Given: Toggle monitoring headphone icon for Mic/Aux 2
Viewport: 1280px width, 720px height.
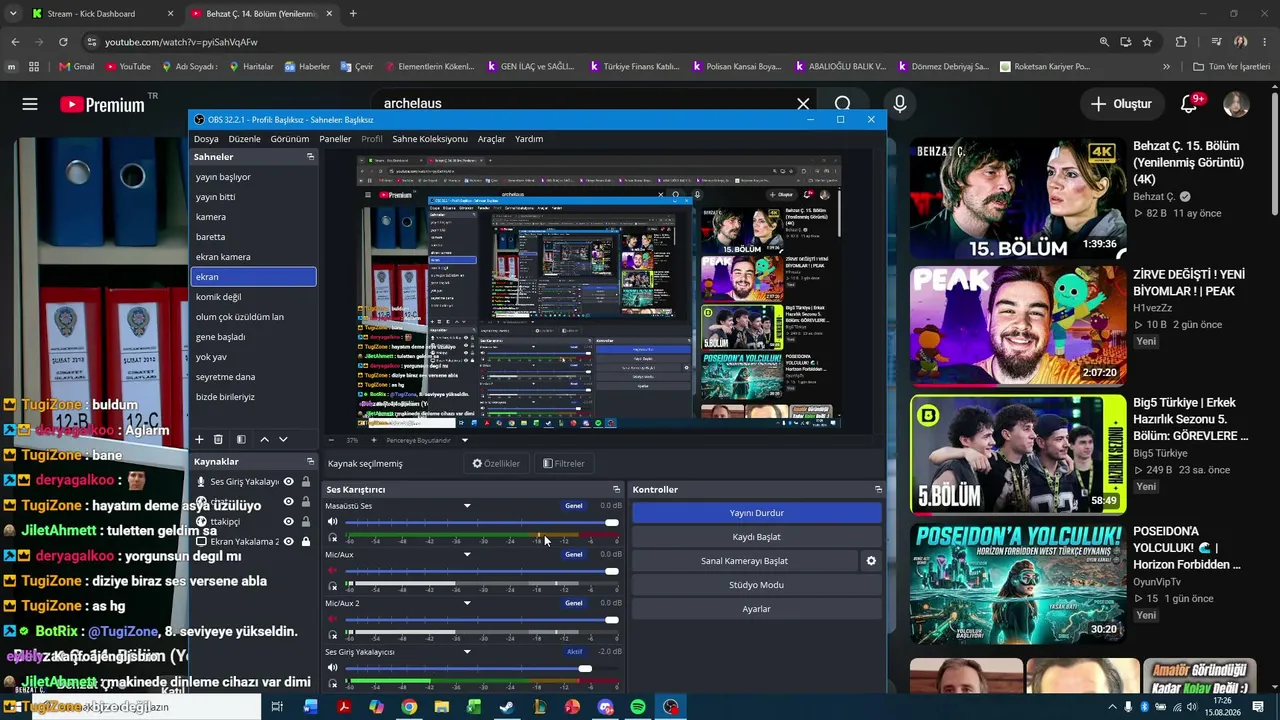Looking at the screenshot, I should coord(333,635).
